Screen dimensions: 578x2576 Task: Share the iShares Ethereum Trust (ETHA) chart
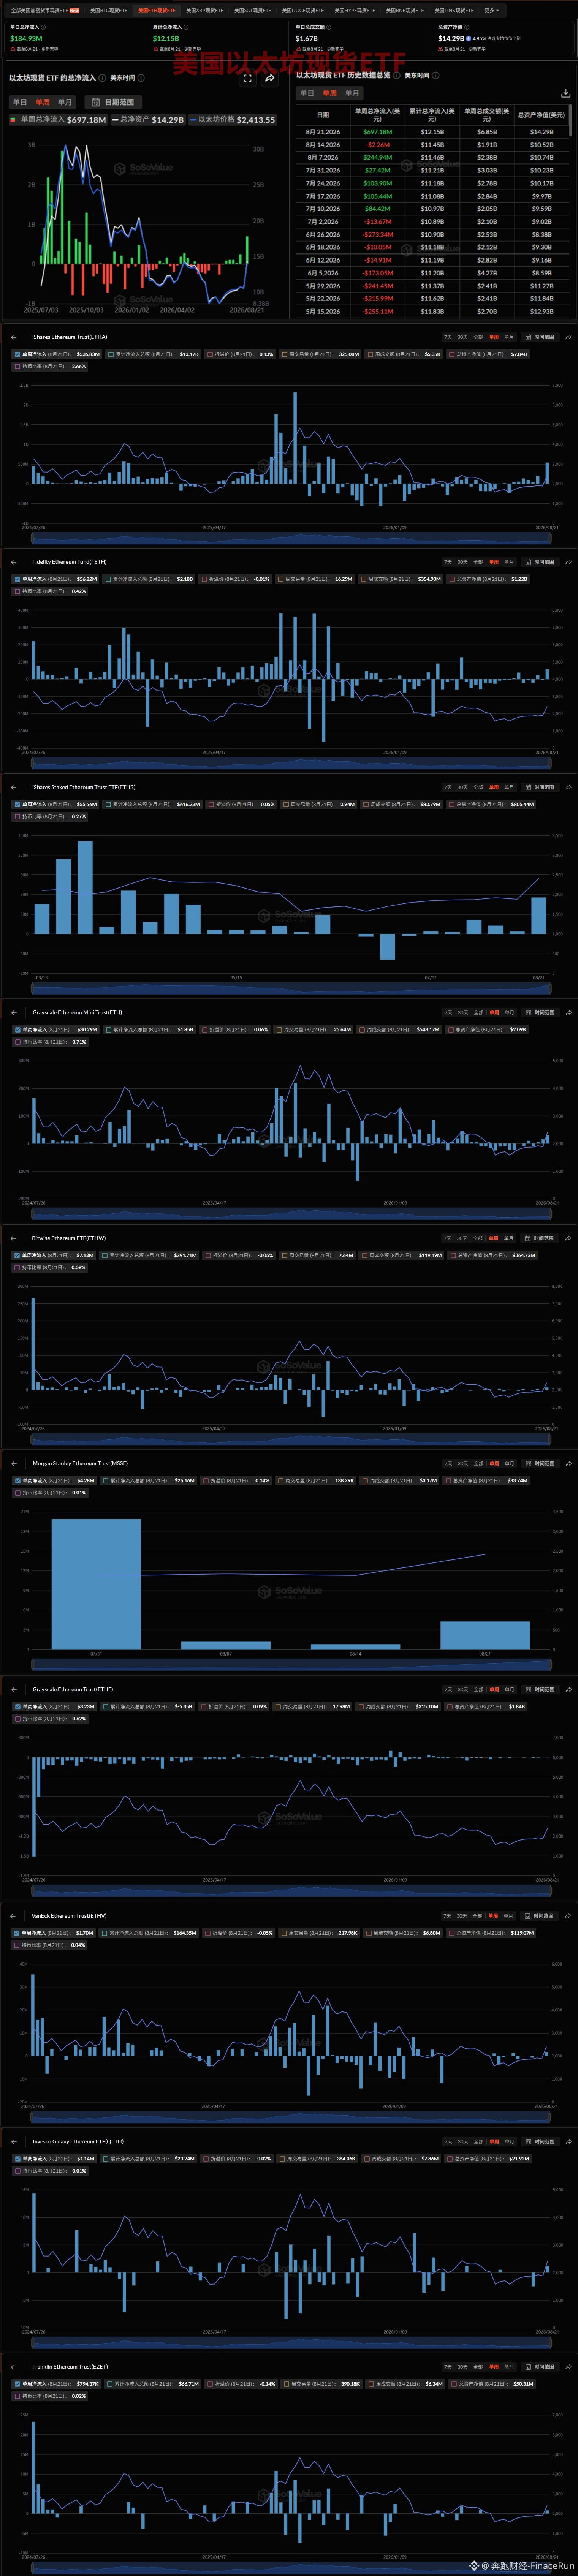(x=569, y=337)
